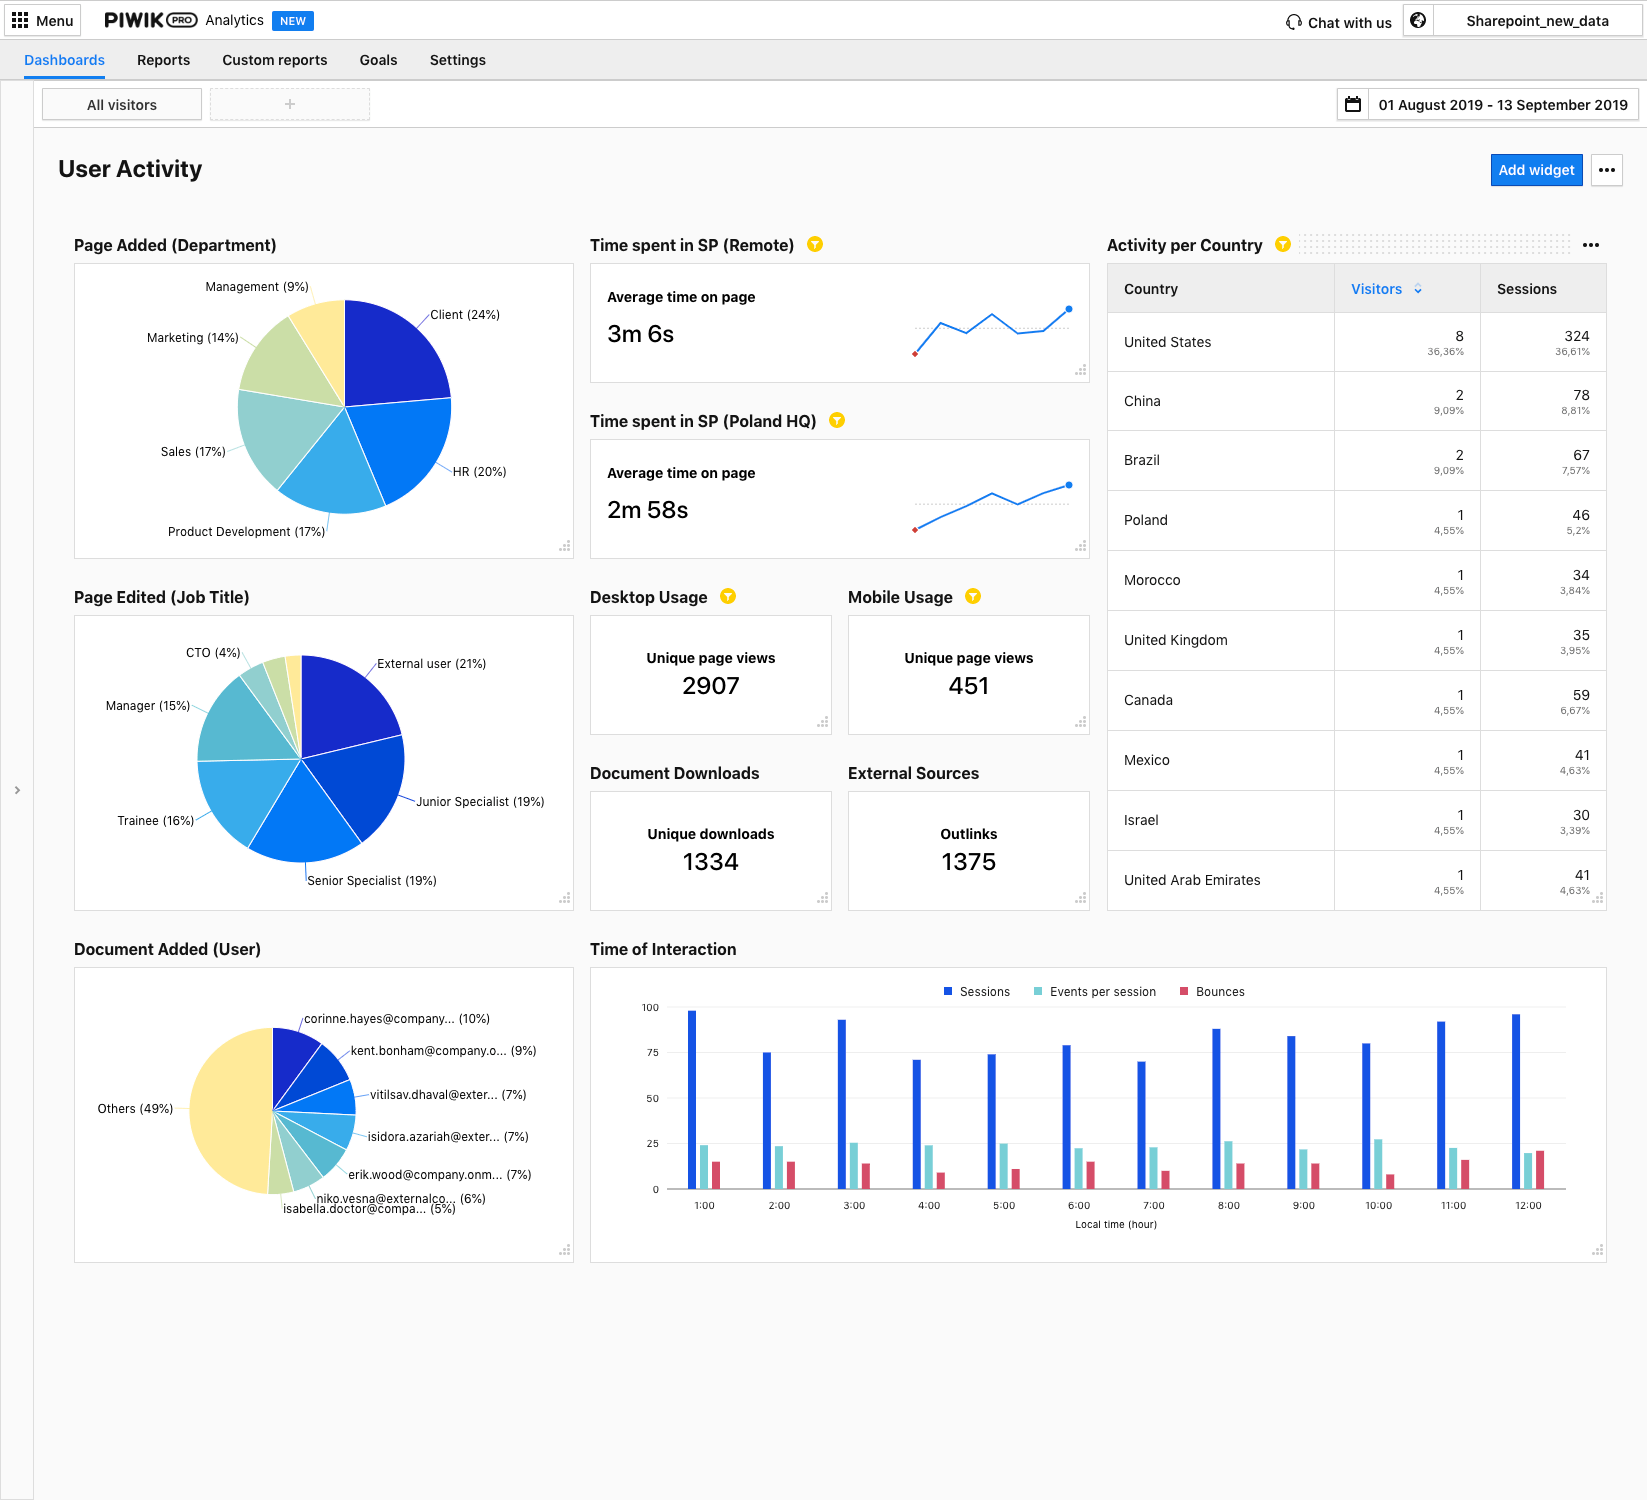Open Activity per Country widget options dots
The image size is (1647, 1500).
[x=1591, y=245]
